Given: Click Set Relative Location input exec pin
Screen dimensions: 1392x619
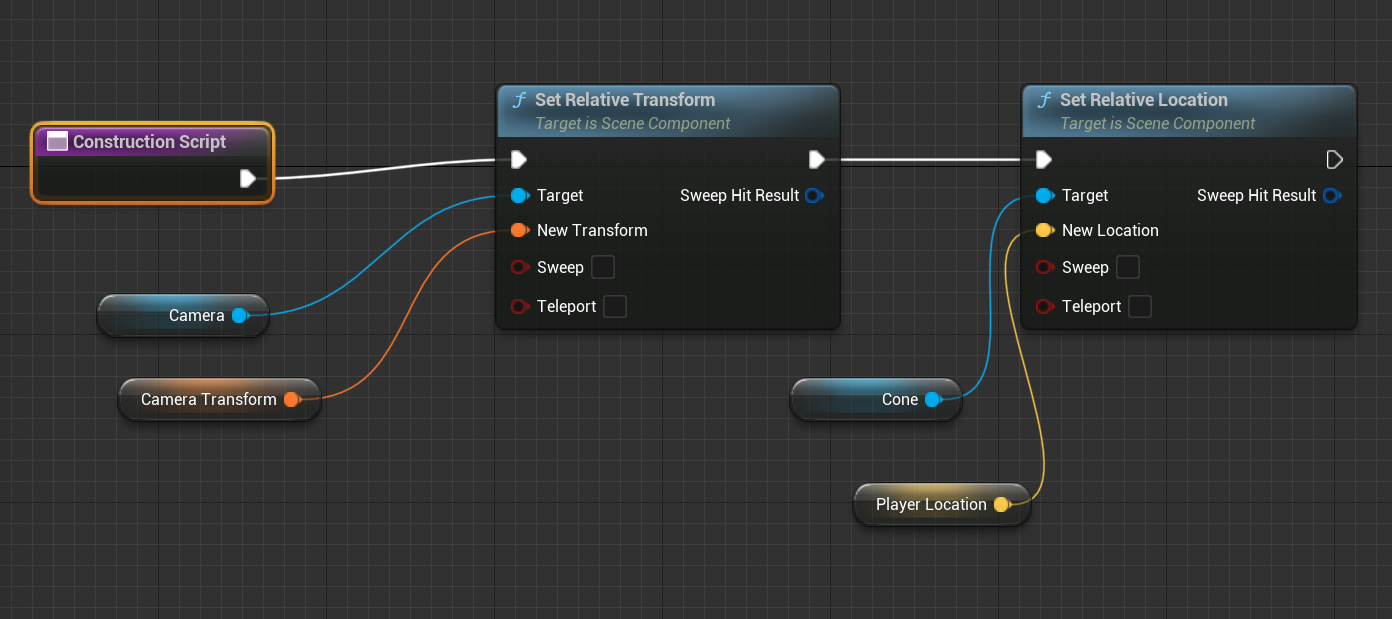Looking at the screenshot, I should pyautogui.click(x=1043, y=159).
